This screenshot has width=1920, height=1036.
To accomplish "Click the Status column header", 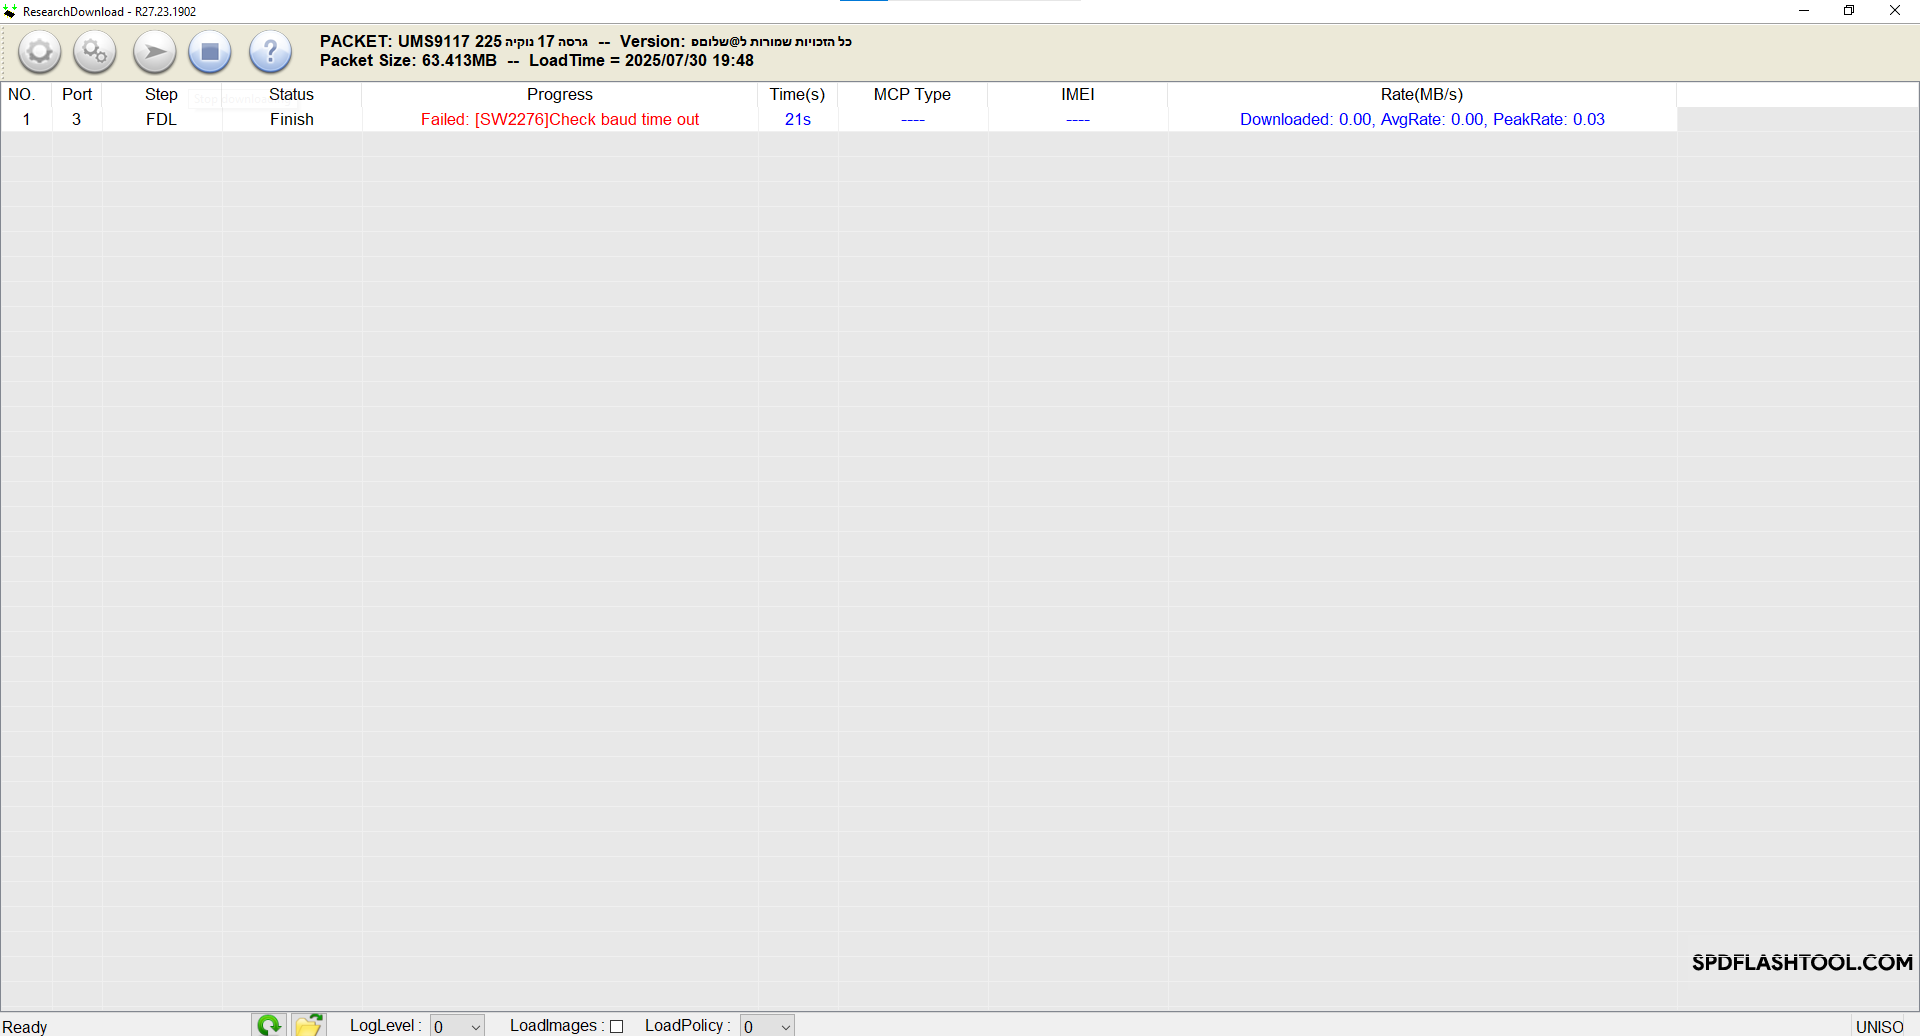I will 291,94.
